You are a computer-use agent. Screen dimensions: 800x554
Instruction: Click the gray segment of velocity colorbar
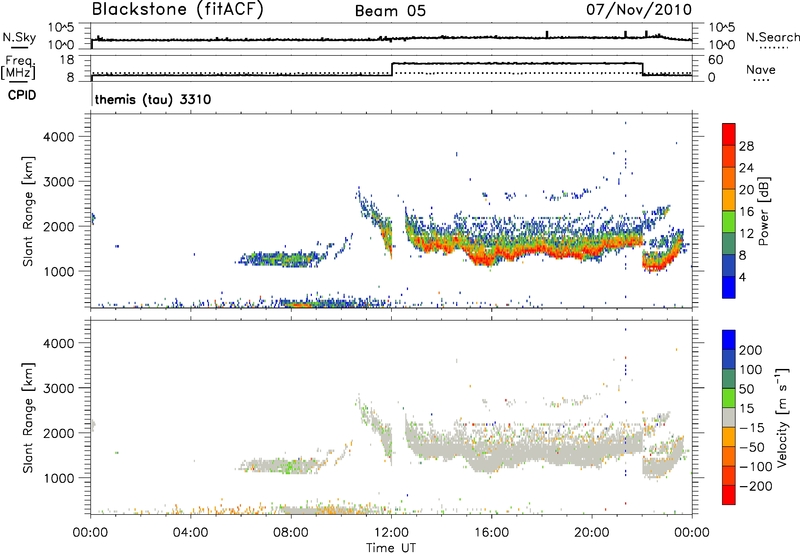(729, 418)
